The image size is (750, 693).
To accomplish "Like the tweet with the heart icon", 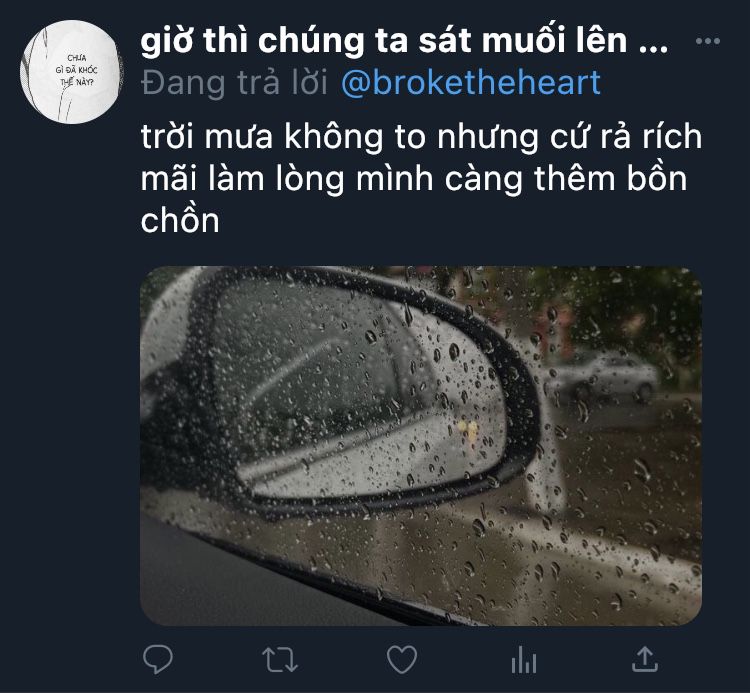I will click(x=402, y=660).
